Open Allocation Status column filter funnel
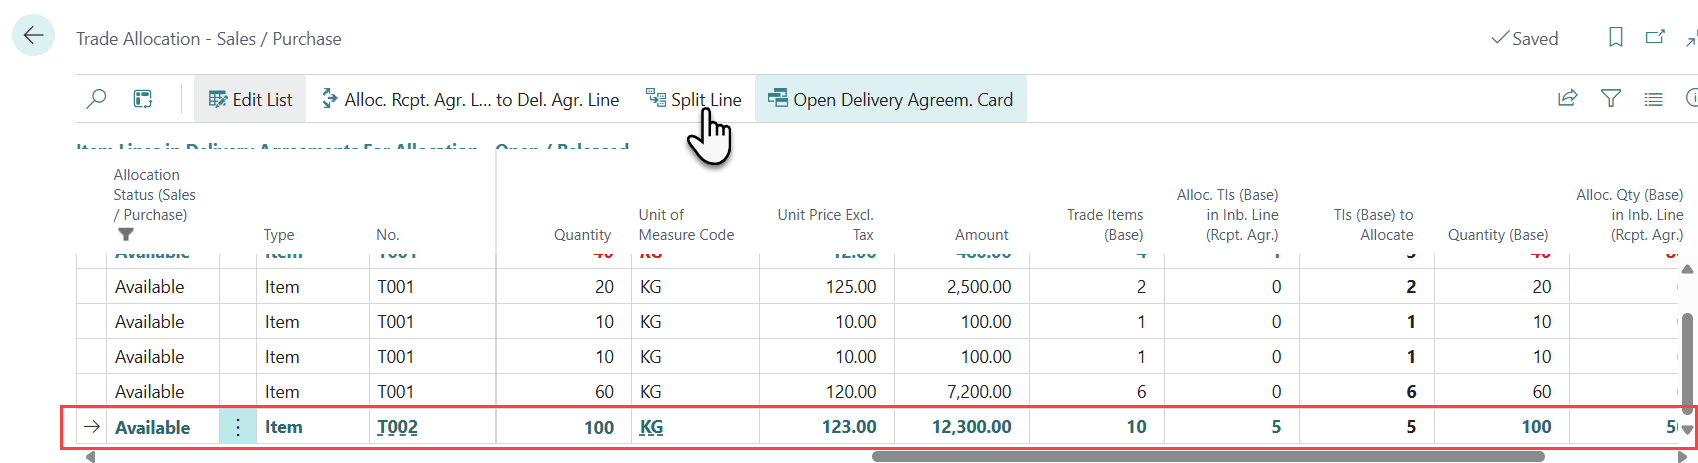 tap(126, 235)
